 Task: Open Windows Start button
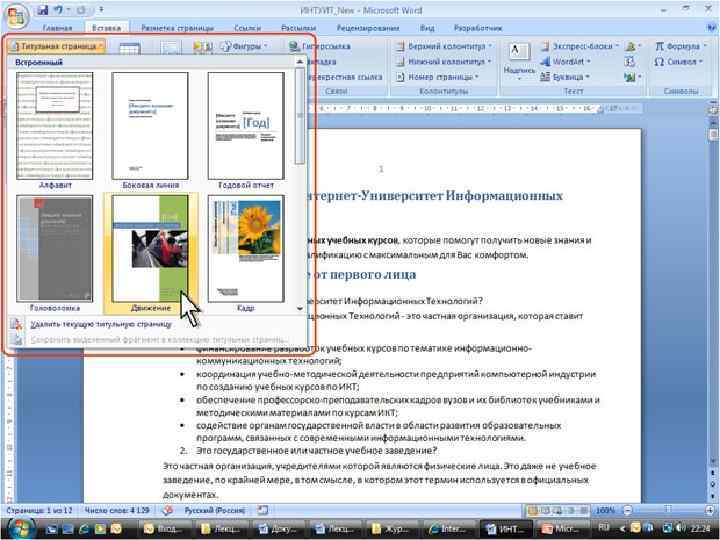tap(20, 529)
